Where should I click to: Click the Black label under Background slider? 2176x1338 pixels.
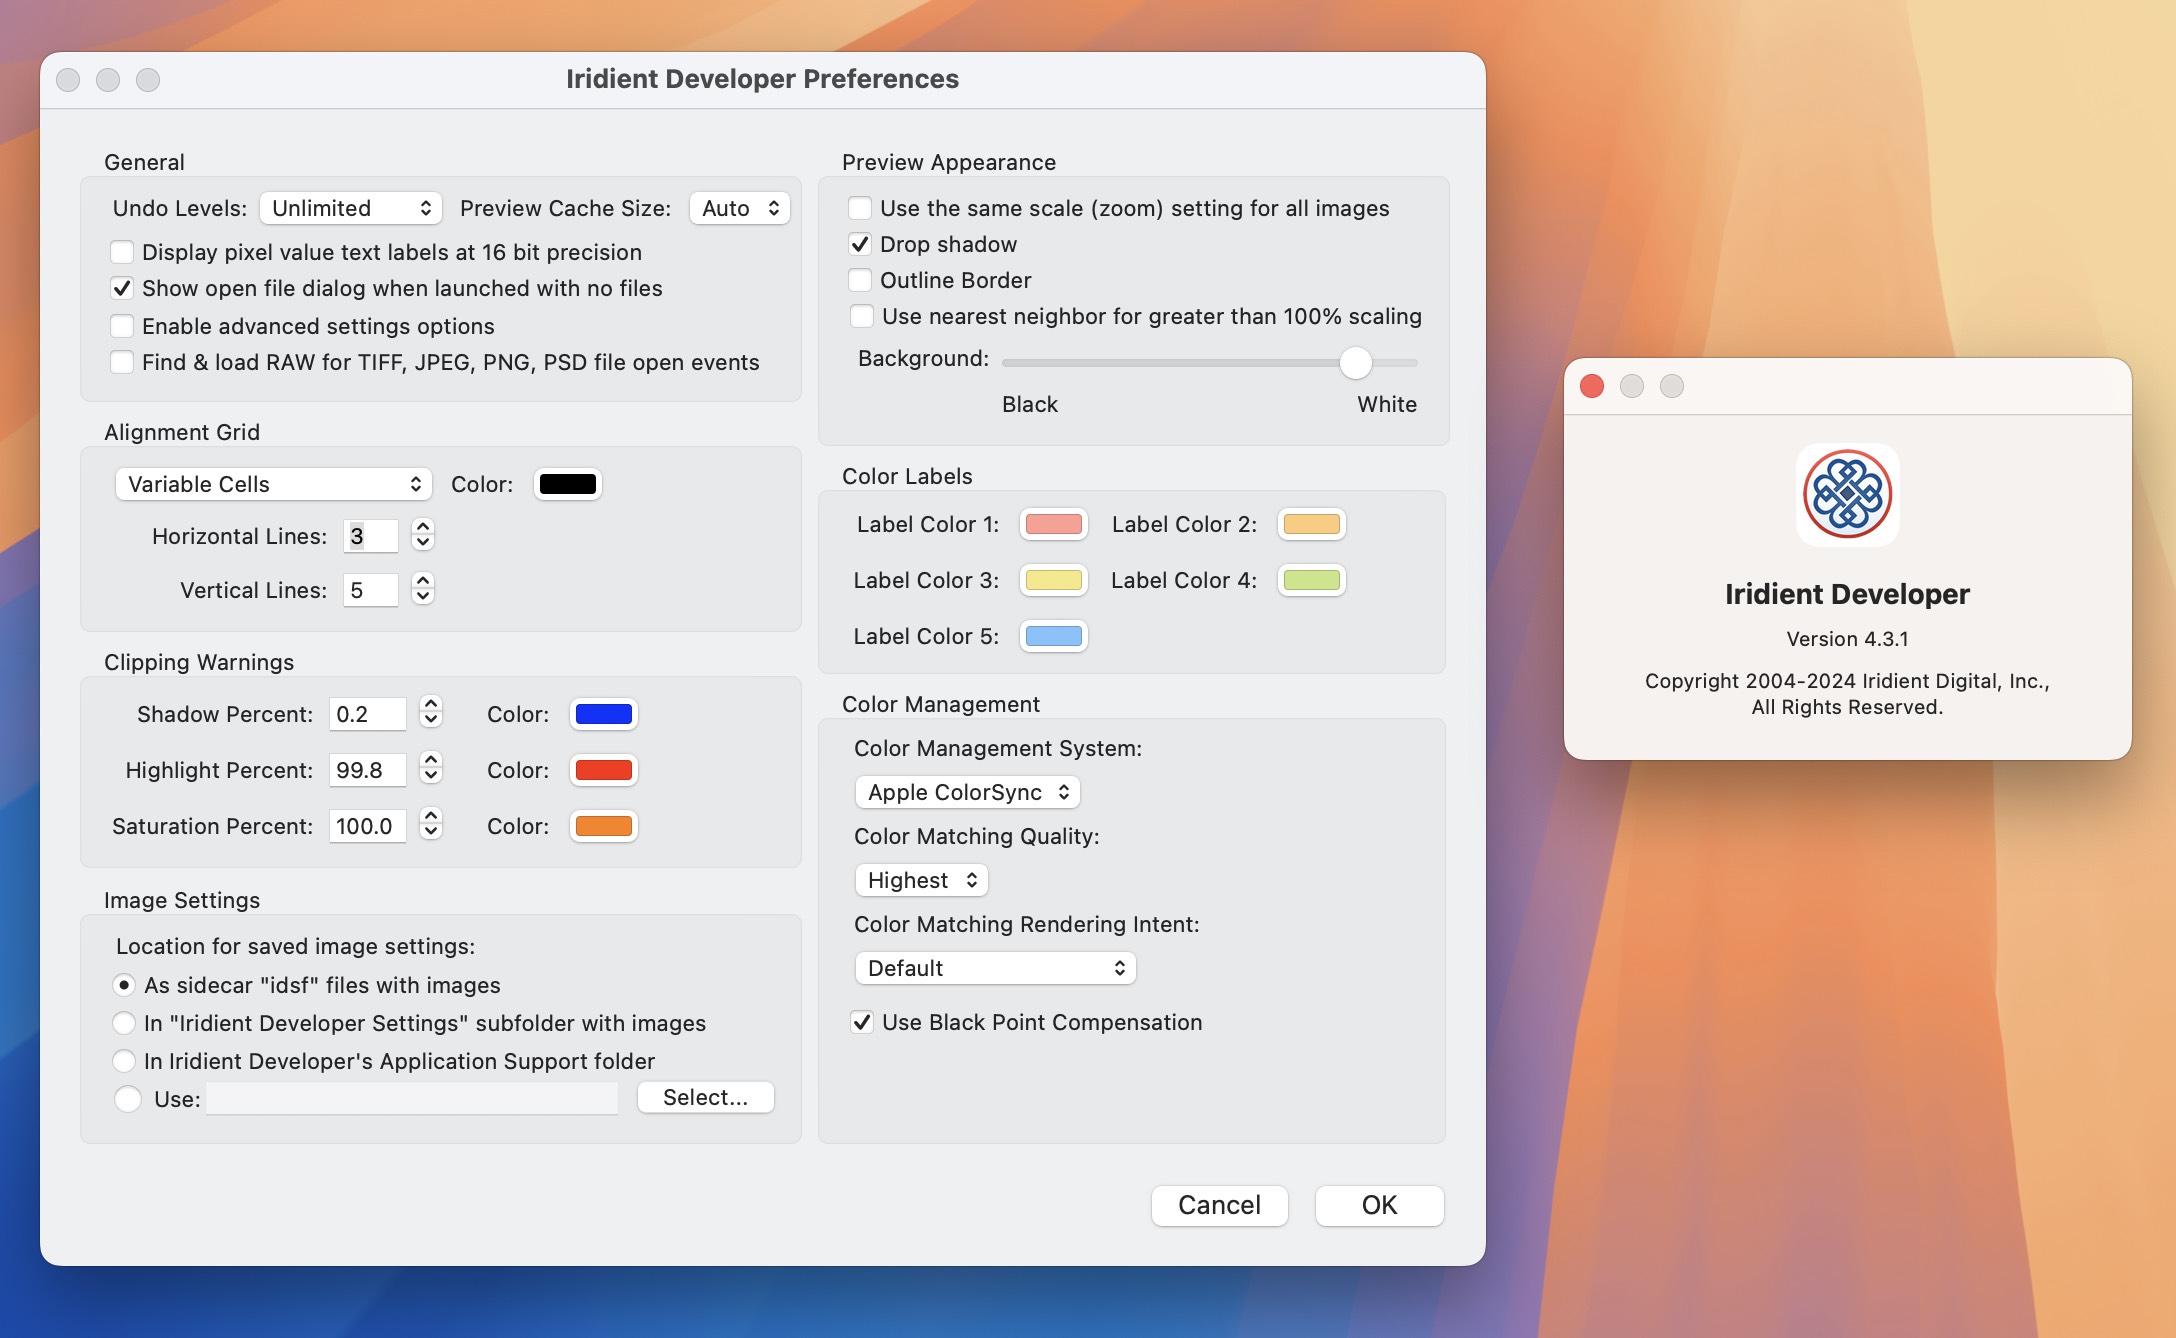(x=1030, y=404)
